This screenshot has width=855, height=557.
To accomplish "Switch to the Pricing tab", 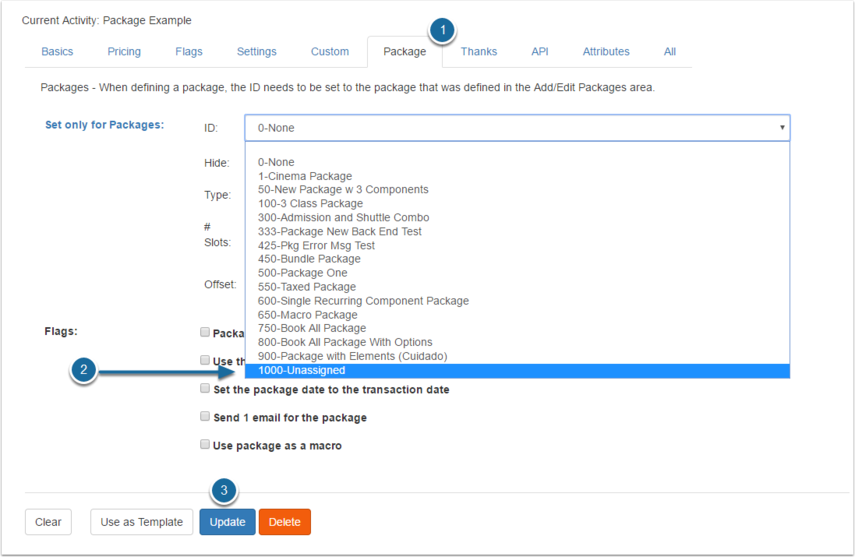I will click(x=124, y=51).
